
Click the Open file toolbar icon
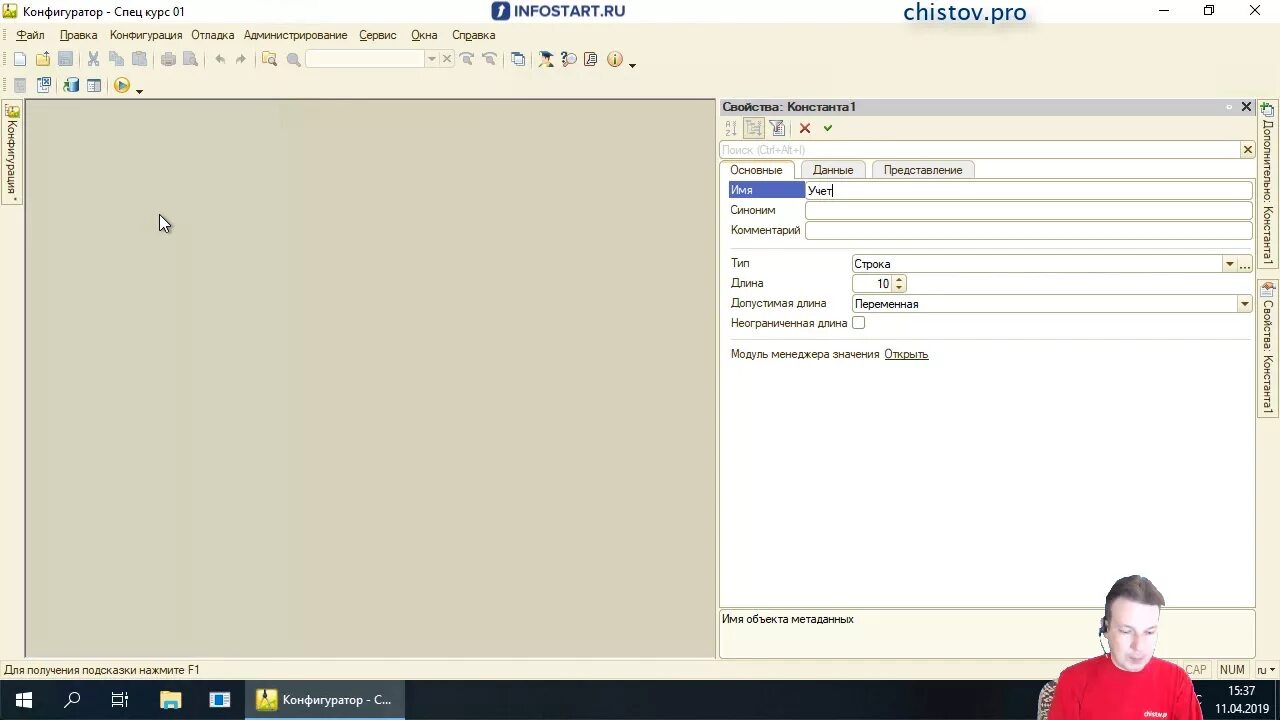pos(43,59)
